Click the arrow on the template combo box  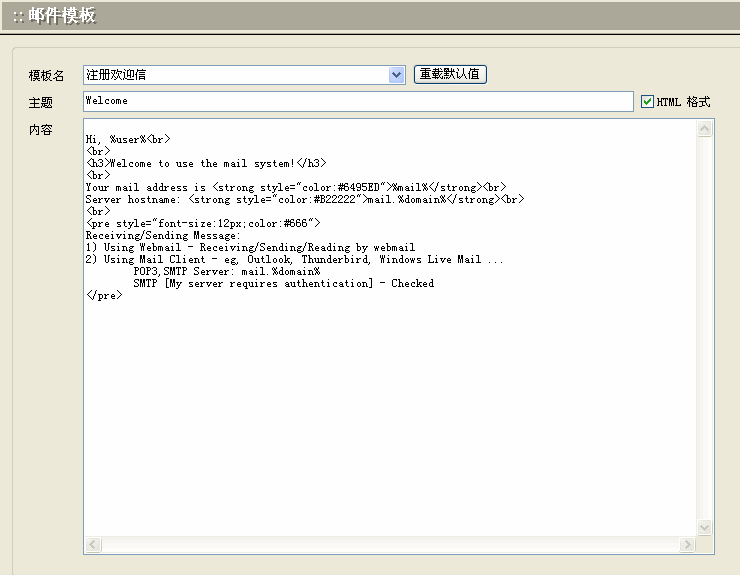point(396,75)
